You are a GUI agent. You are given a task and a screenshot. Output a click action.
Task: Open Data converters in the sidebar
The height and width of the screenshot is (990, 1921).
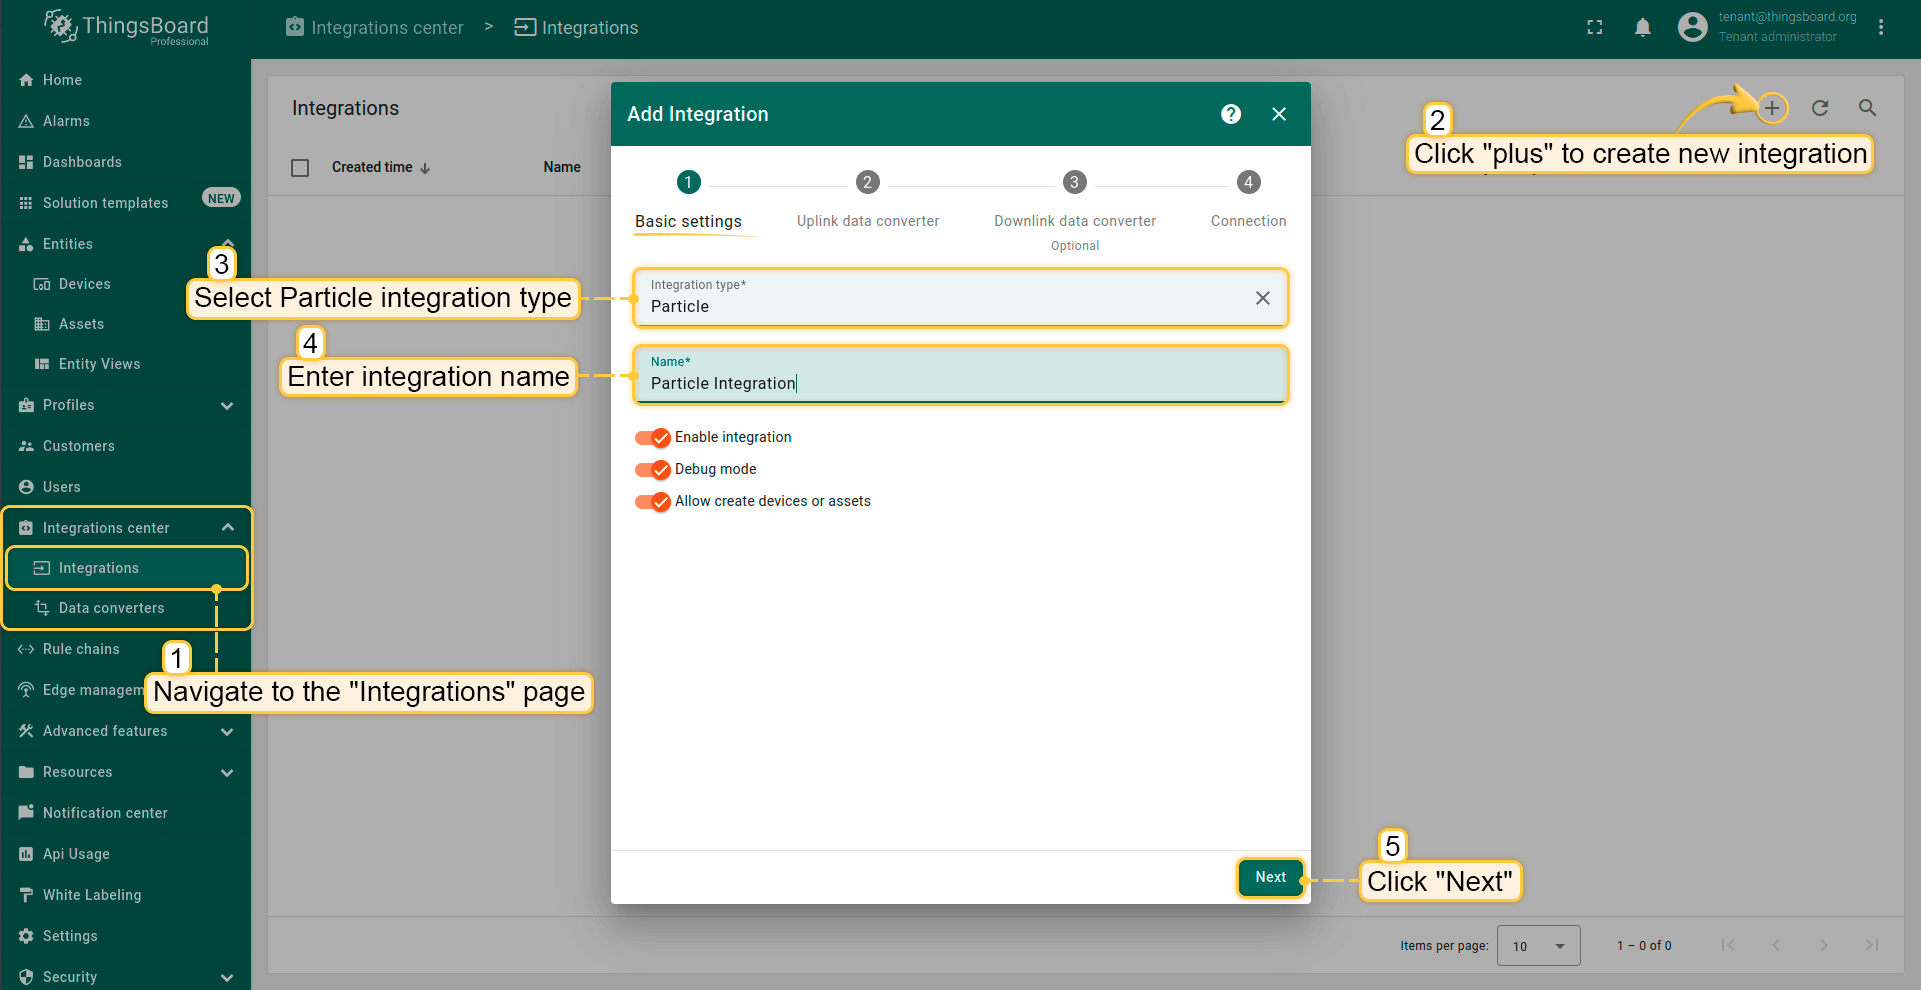(111, 608)
